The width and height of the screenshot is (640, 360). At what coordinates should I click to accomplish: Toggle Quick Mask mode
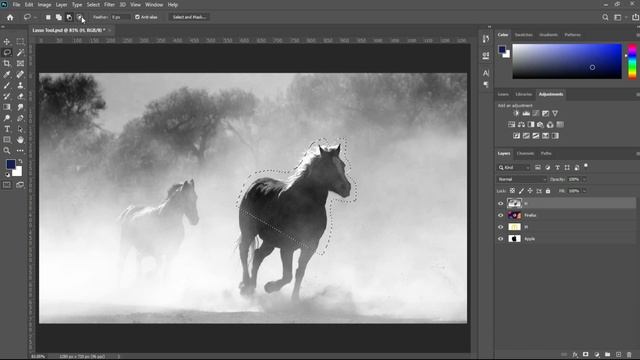pyautogui.click(x=7, y=185)
